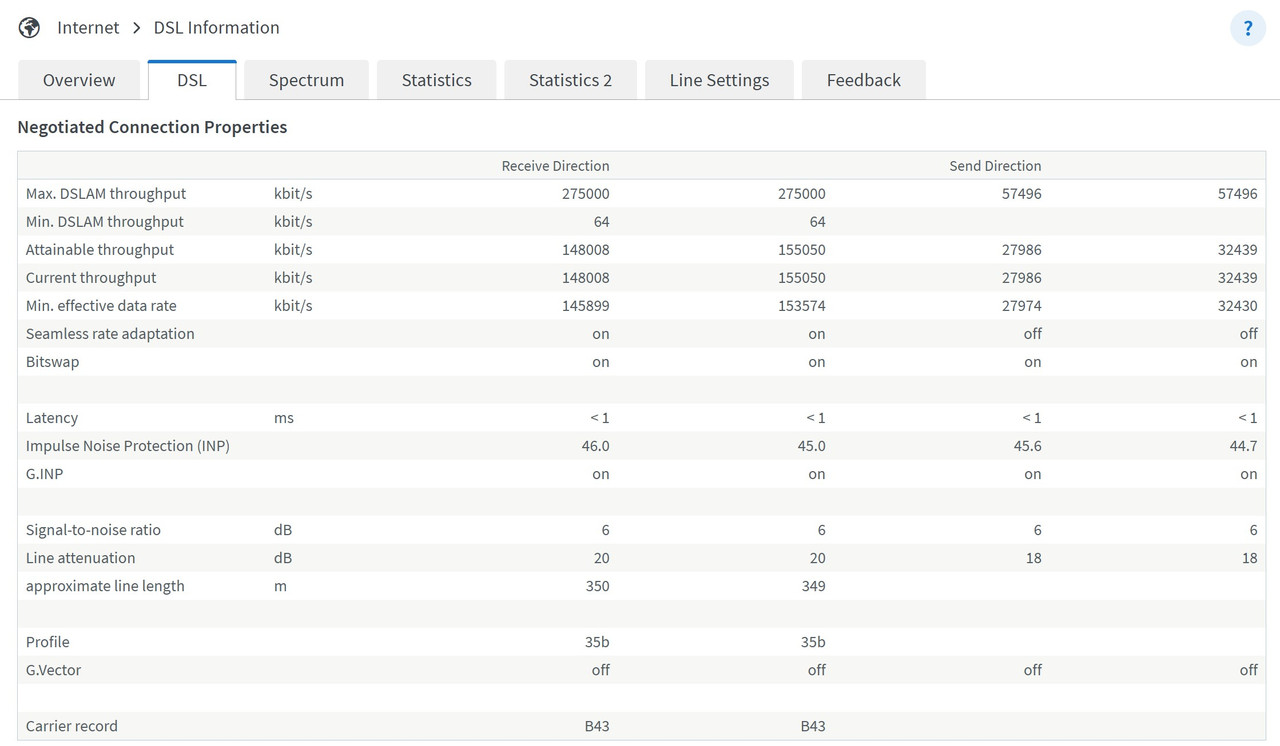Screen dimensions: 1280x746
Task: Click the Current throughput row label
Action: point(91,278)
